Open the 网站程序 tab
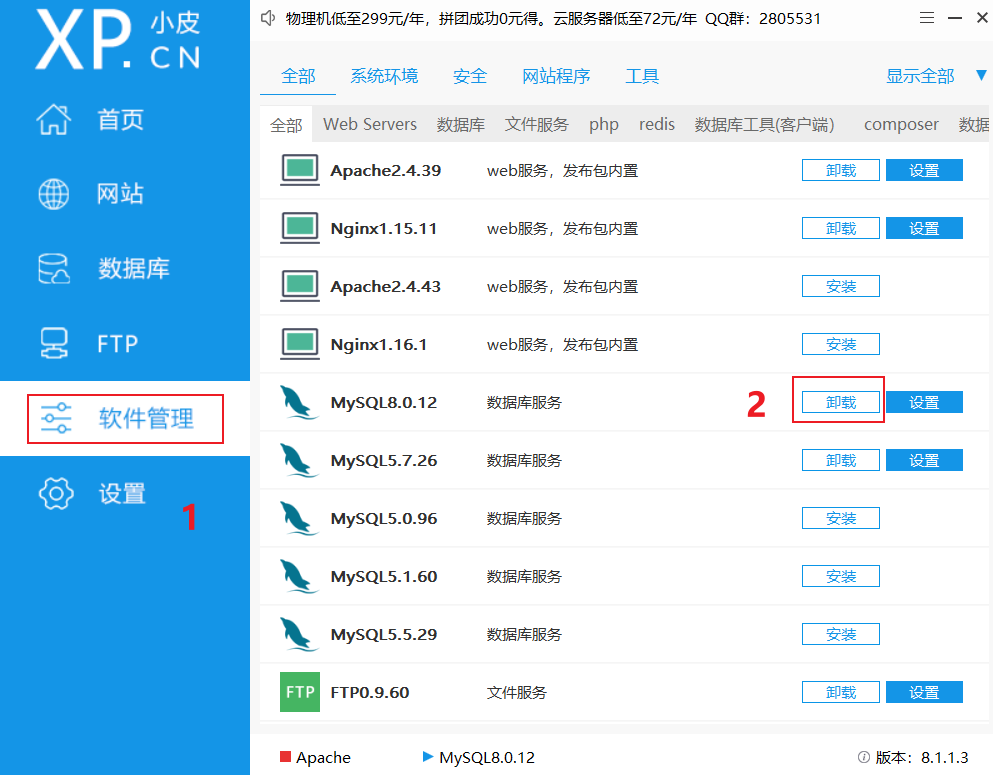The image size is (993, 775). [556, 74]
